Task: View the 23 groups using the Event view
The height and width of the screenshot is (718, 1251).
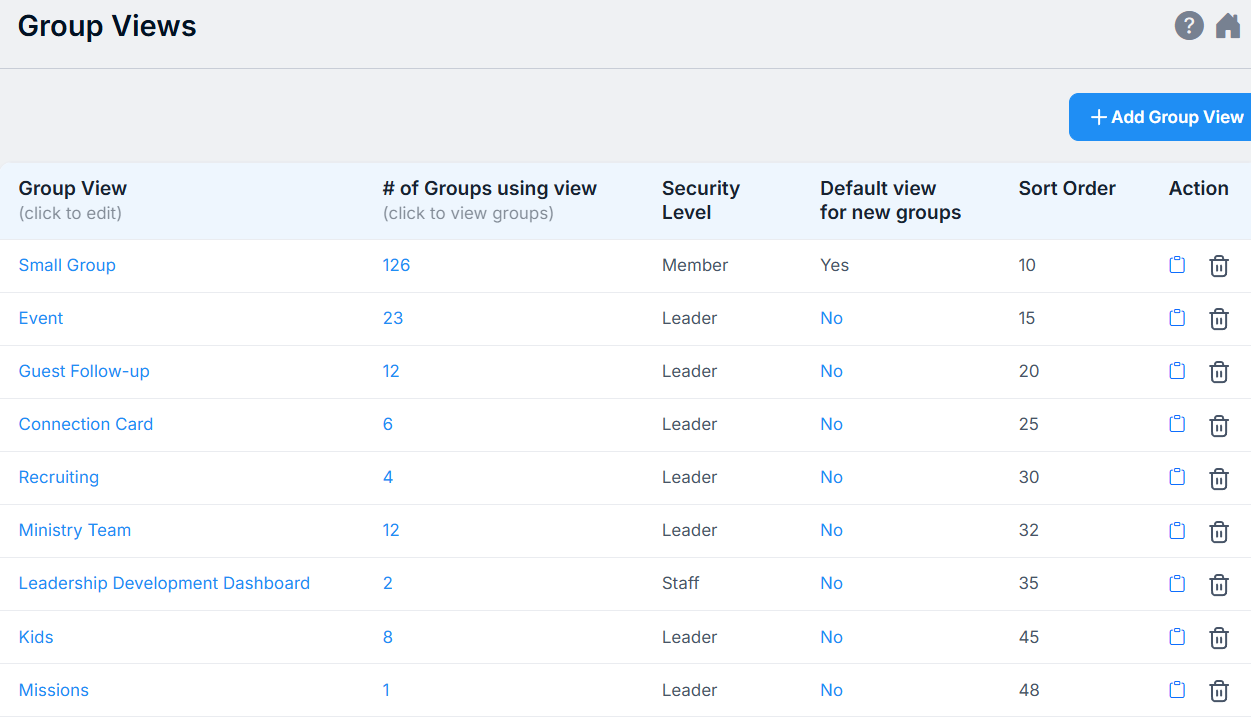Action: (393, 318)
